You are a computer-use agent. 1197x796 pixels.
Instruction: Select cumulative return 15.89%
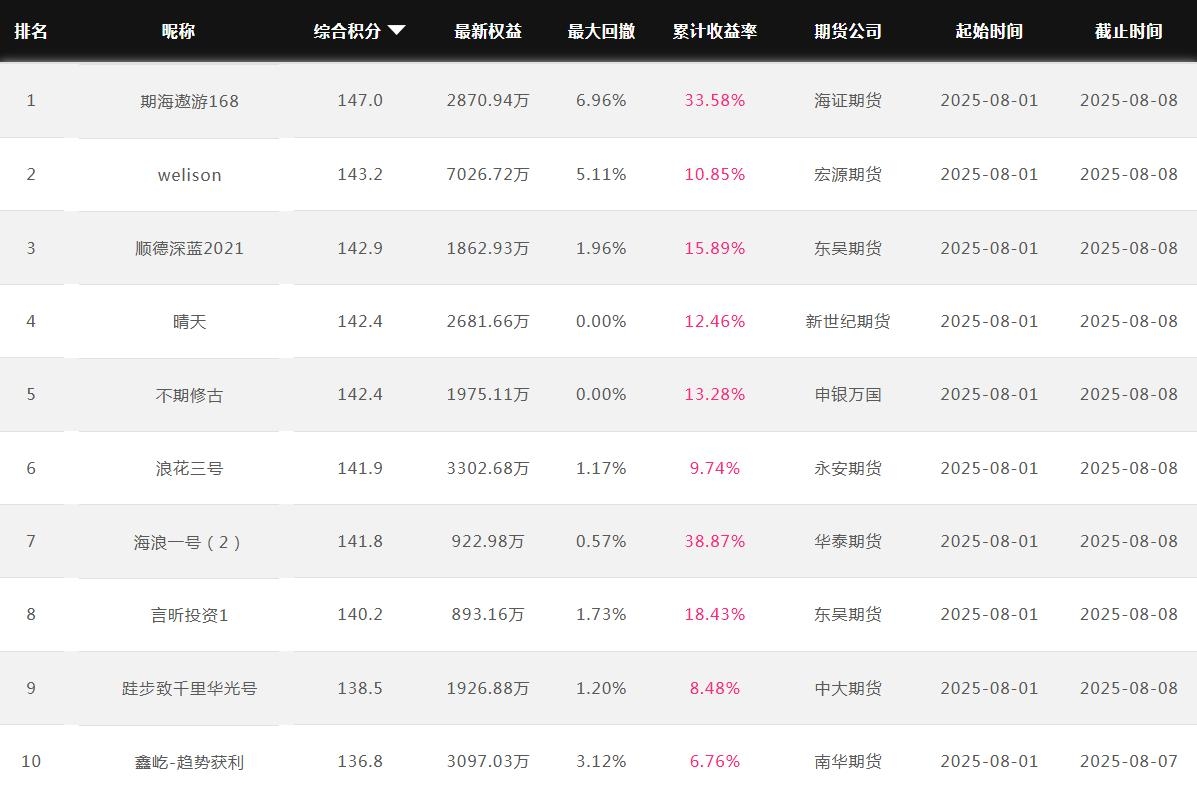click(x=715, y=248)
